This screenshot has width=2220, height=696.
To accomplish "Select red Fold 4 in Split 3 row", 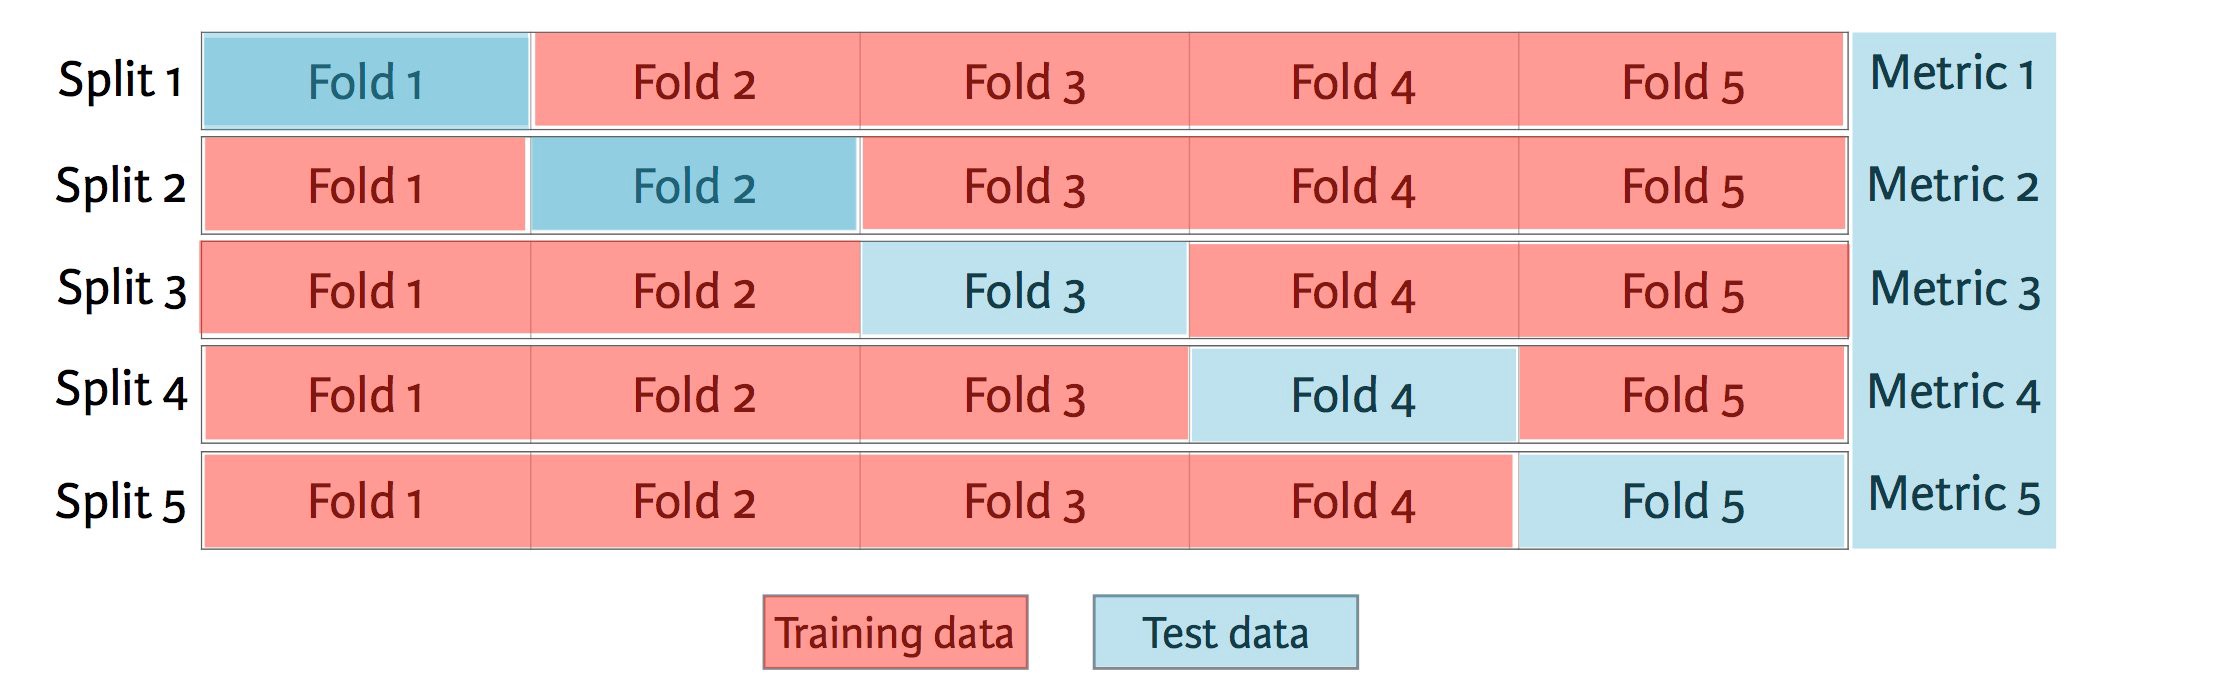I will click(1353, 290).
